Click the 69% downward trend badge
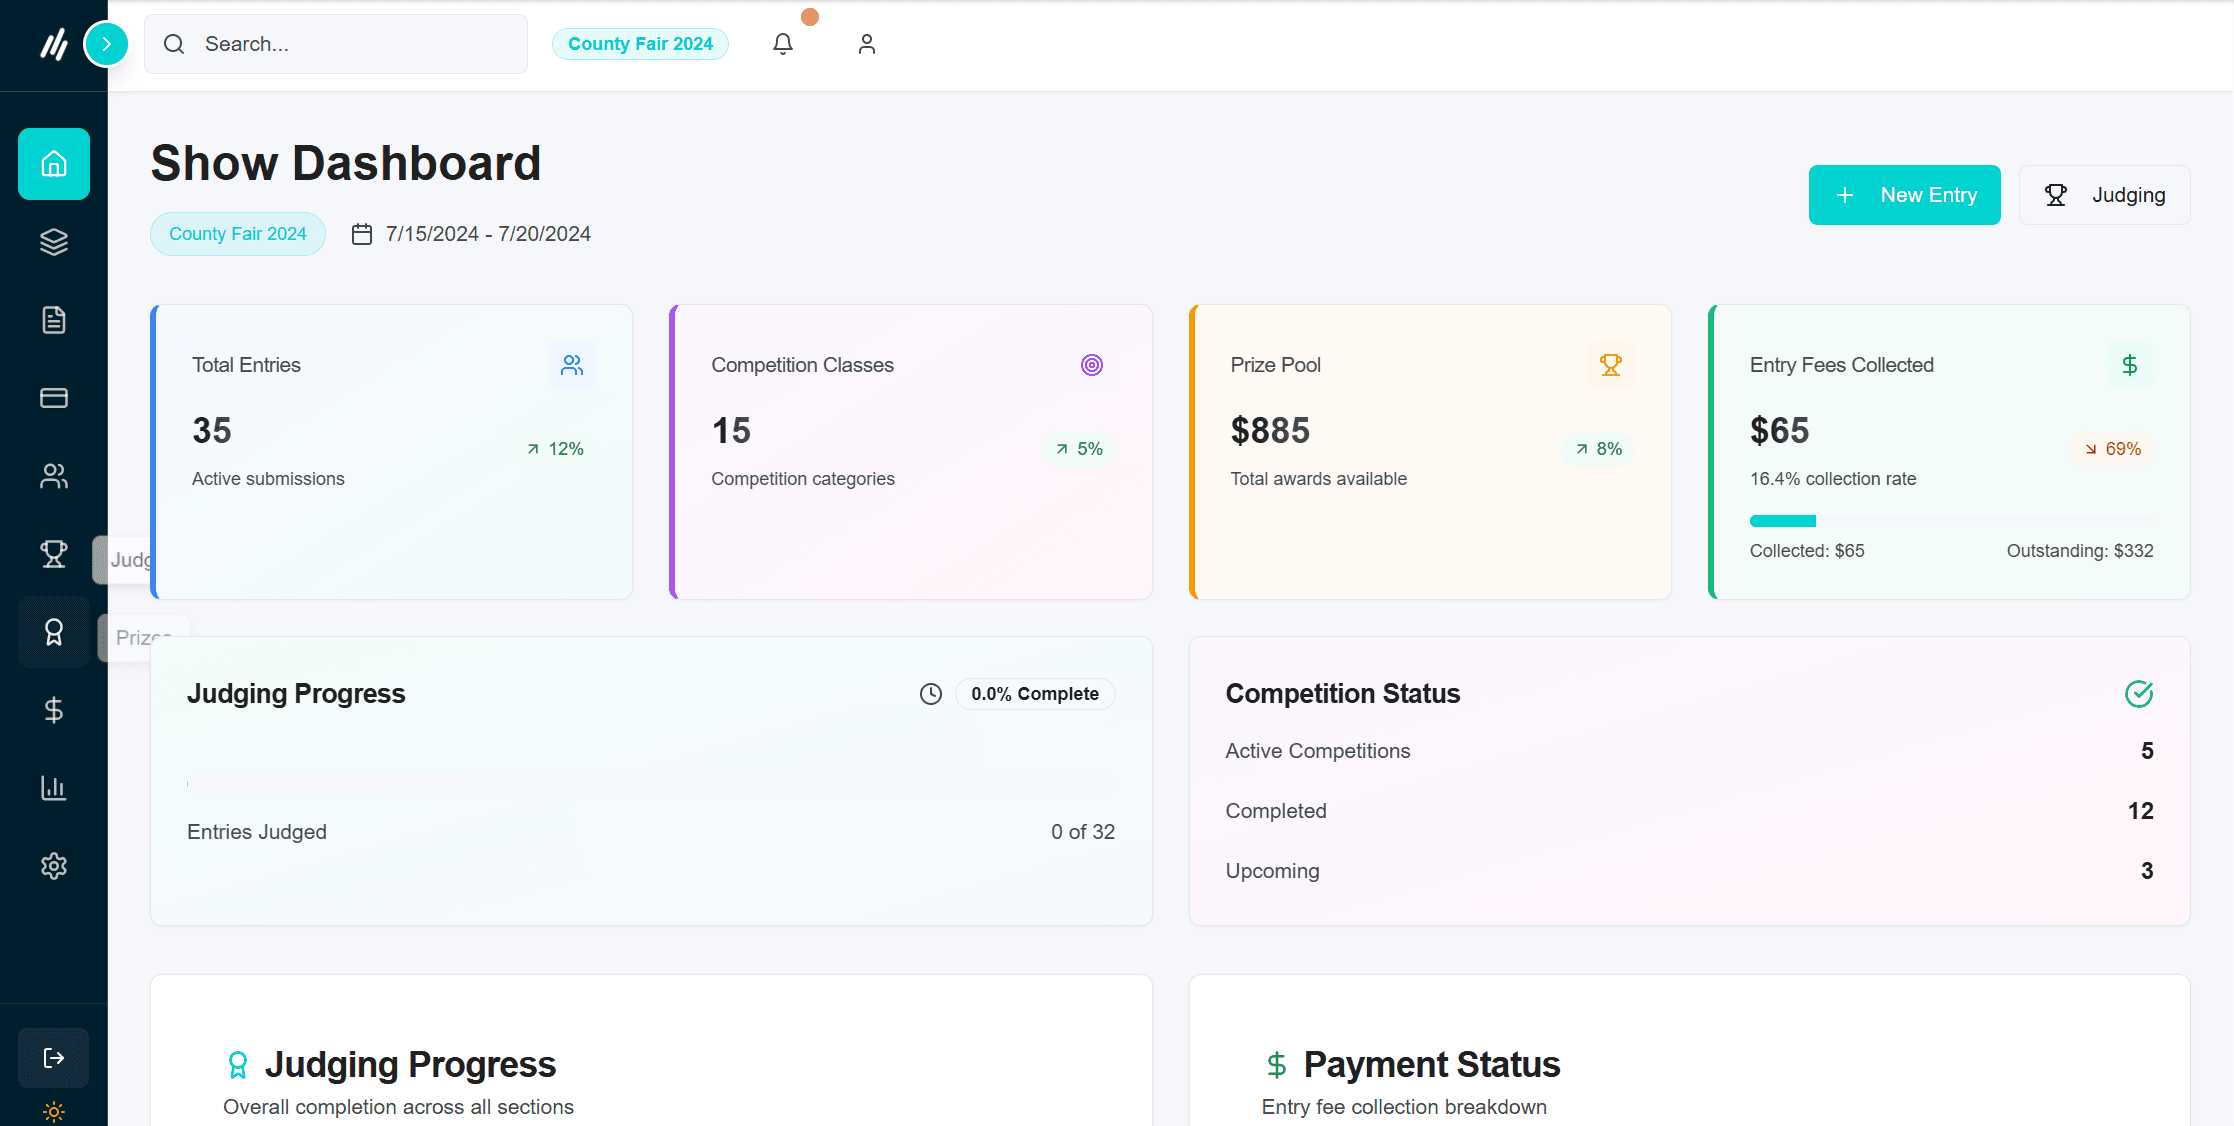Image resolution: width=2234 pixels, height=1126 pixels. tap(2113, 449)
